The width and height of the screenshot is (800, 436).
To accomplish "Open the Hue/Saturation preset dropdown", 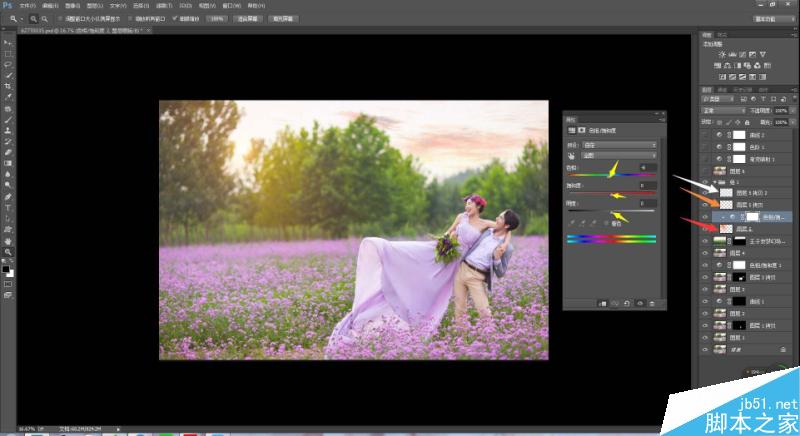I will coord(619,145).
